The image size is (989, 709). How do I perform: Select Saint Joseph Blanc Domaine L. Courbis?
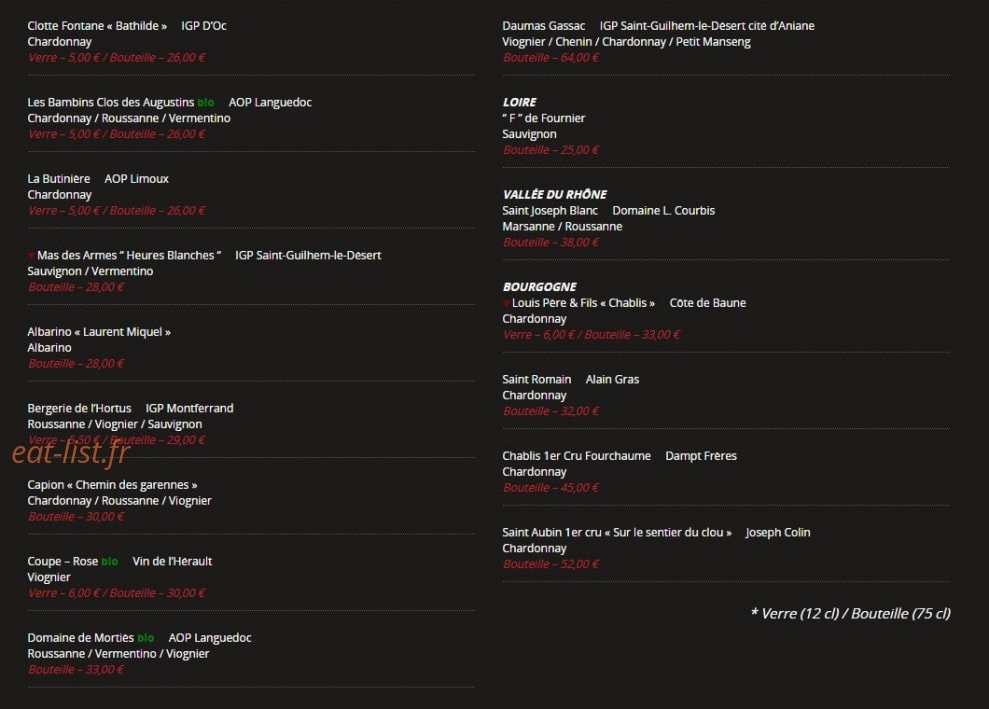(609, 211)
